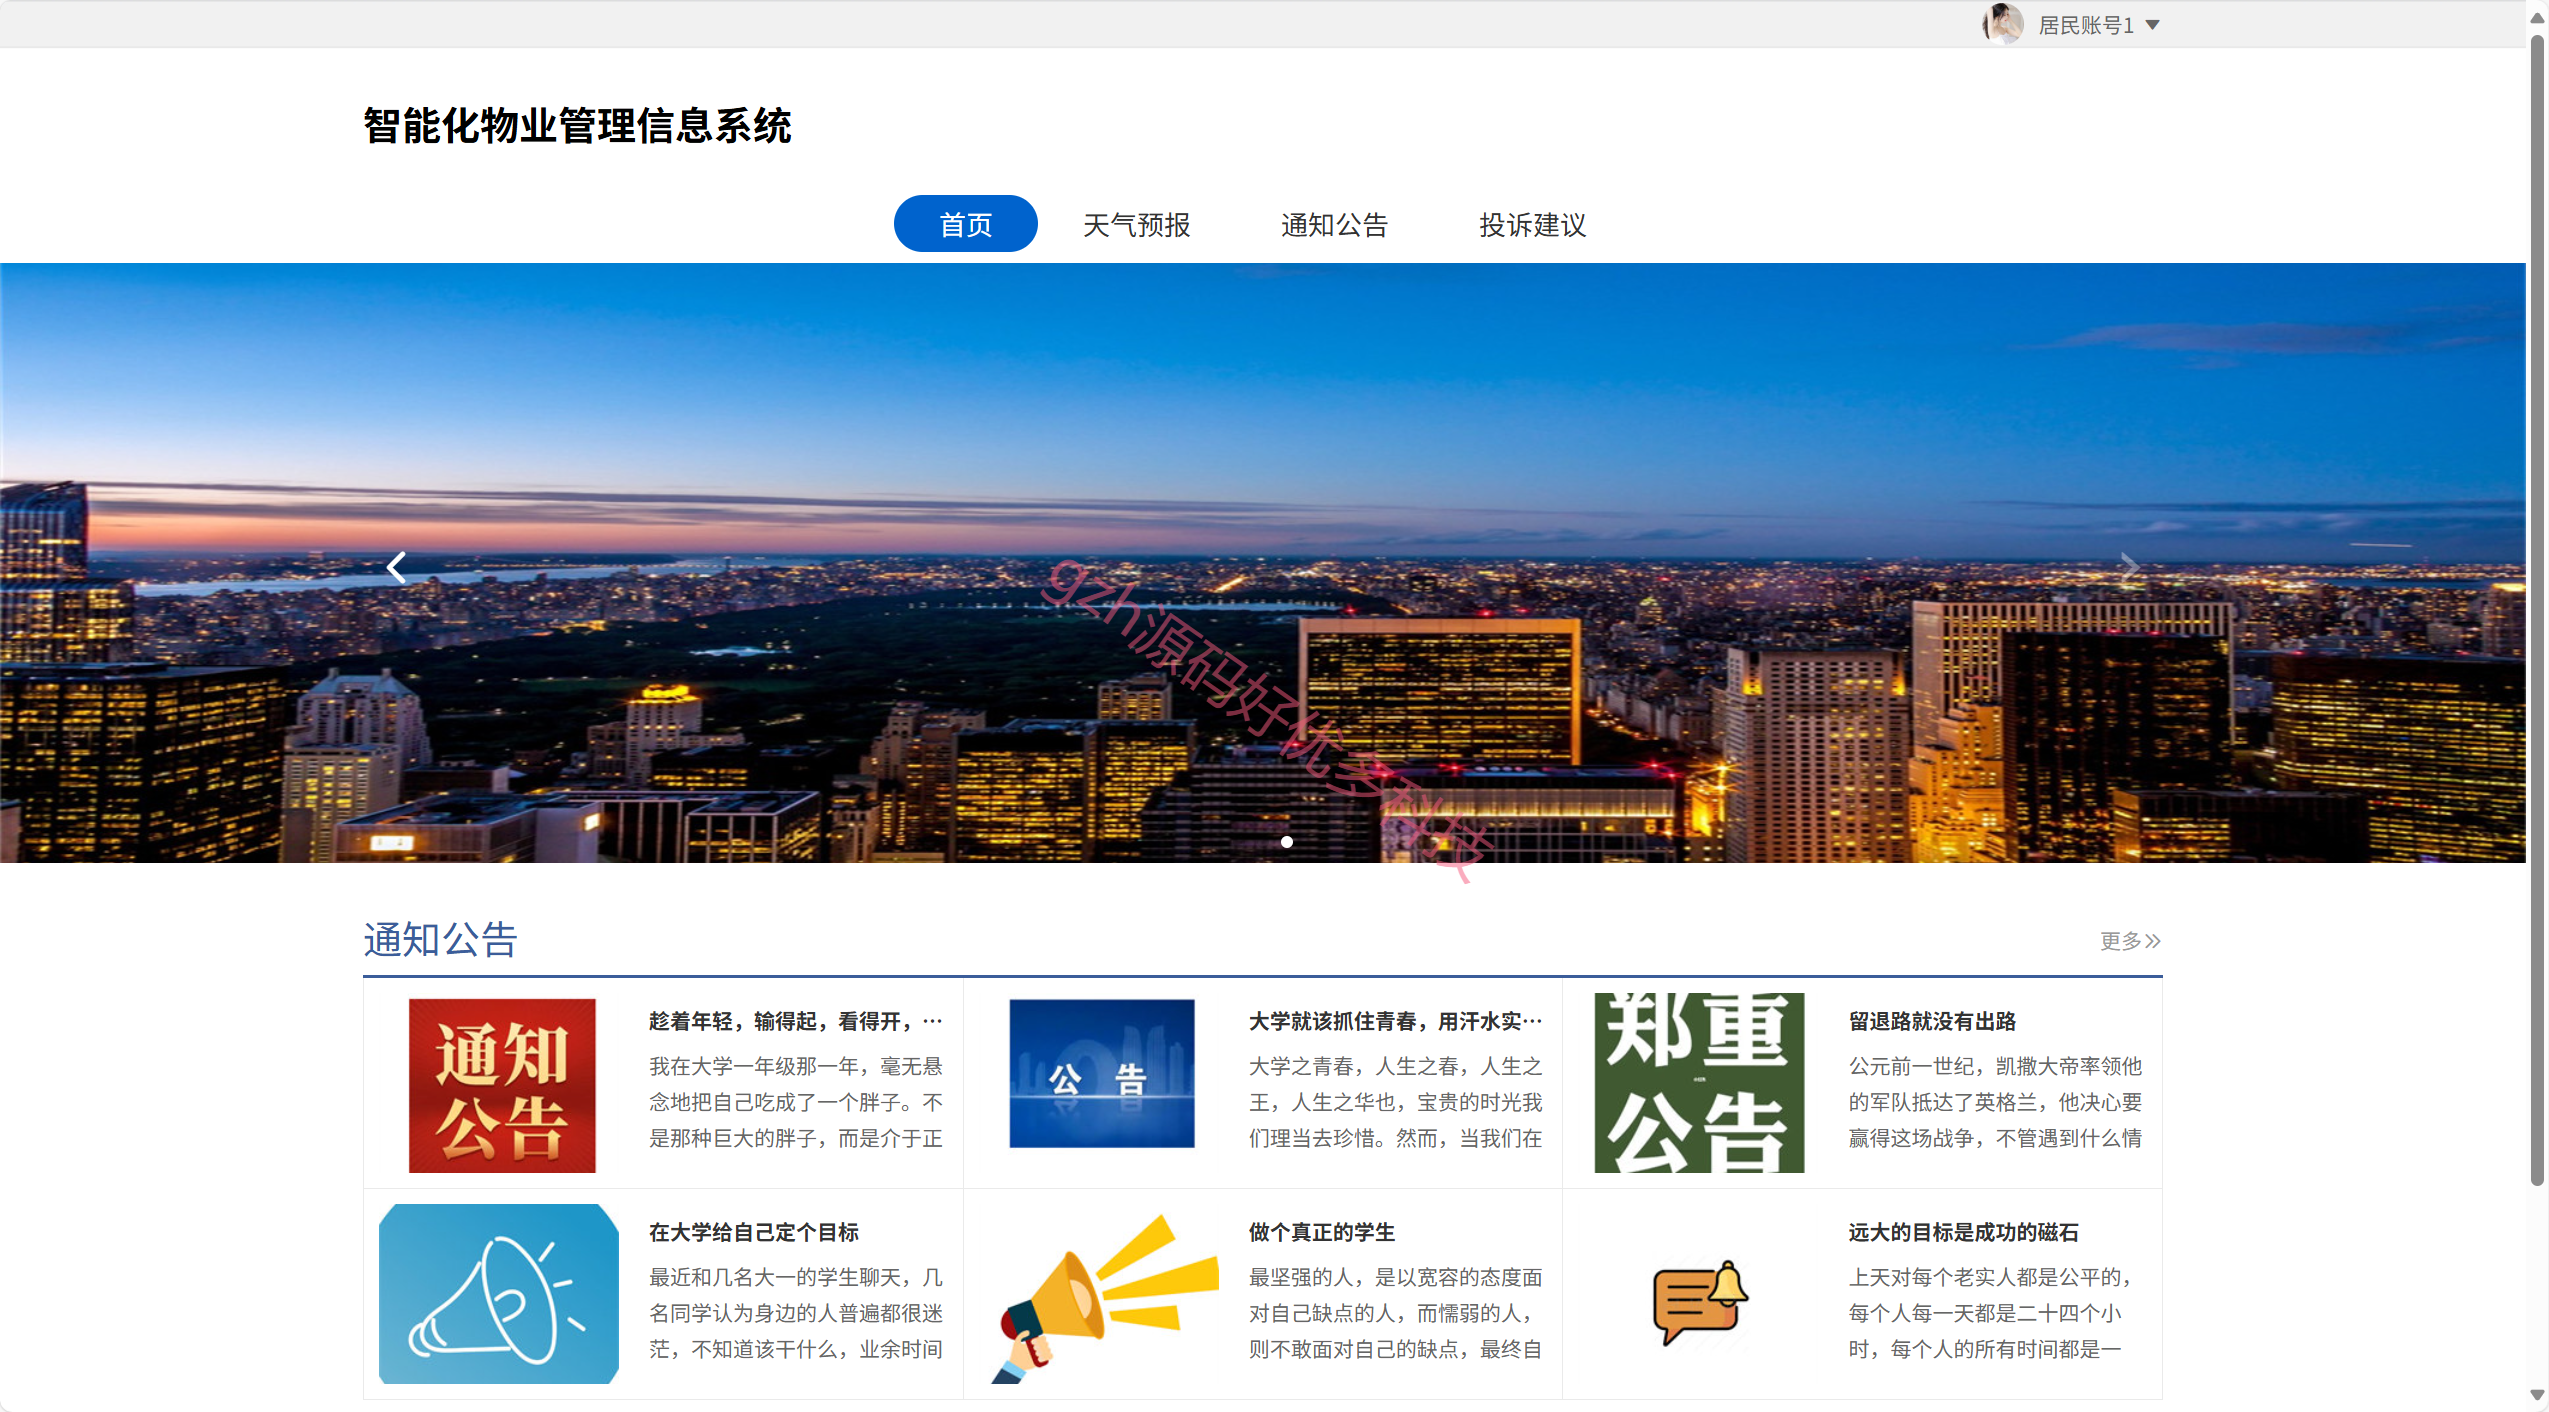Select the carousel indicator dot
Viewport: 2549px width, 1412px height.
pos(1287,842)
